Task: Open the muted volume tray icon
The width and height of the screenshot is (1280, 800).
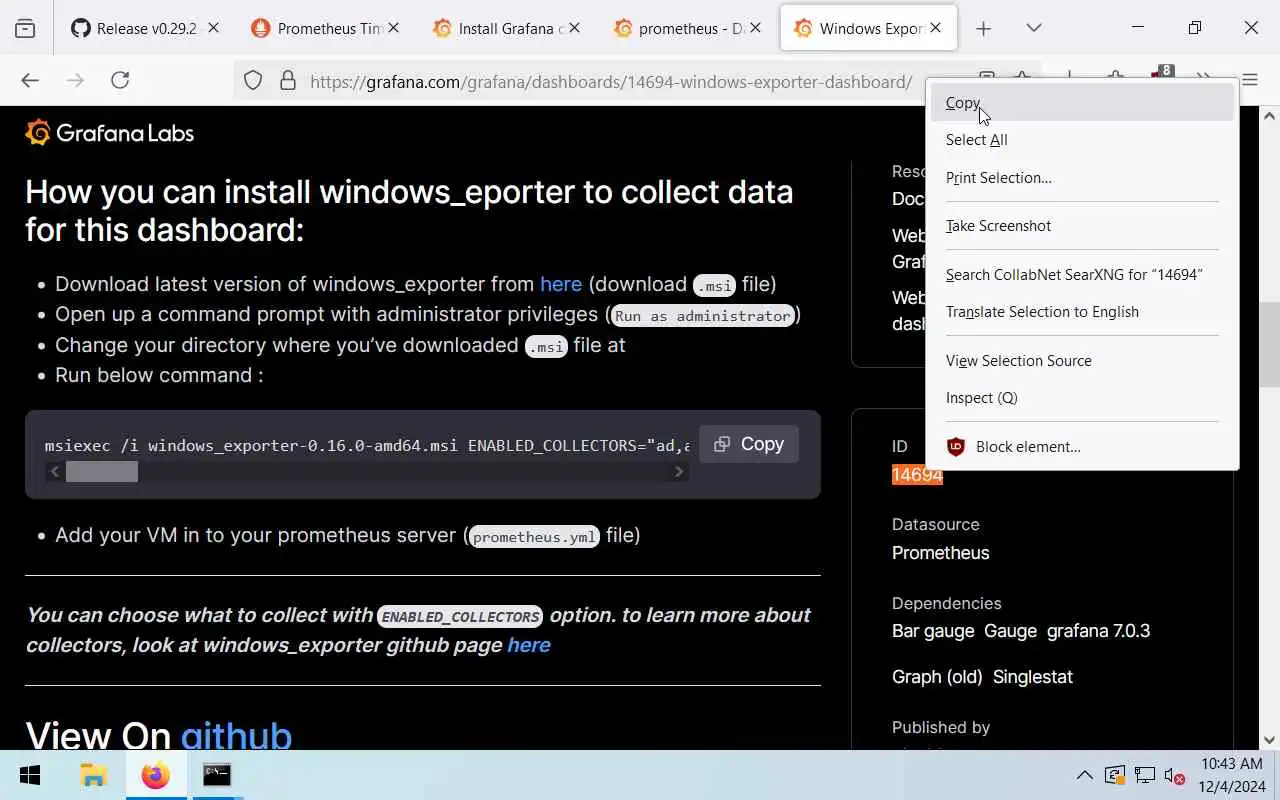Action: tap(1175, 776)
